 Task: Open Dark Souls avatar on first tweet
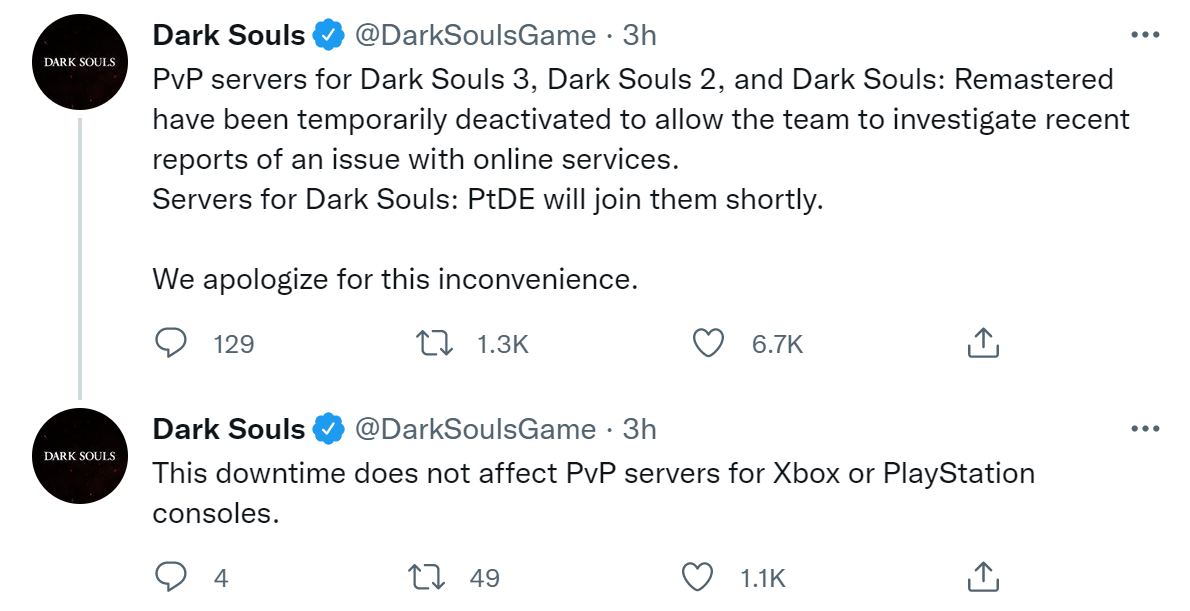(x=80, y=62)
